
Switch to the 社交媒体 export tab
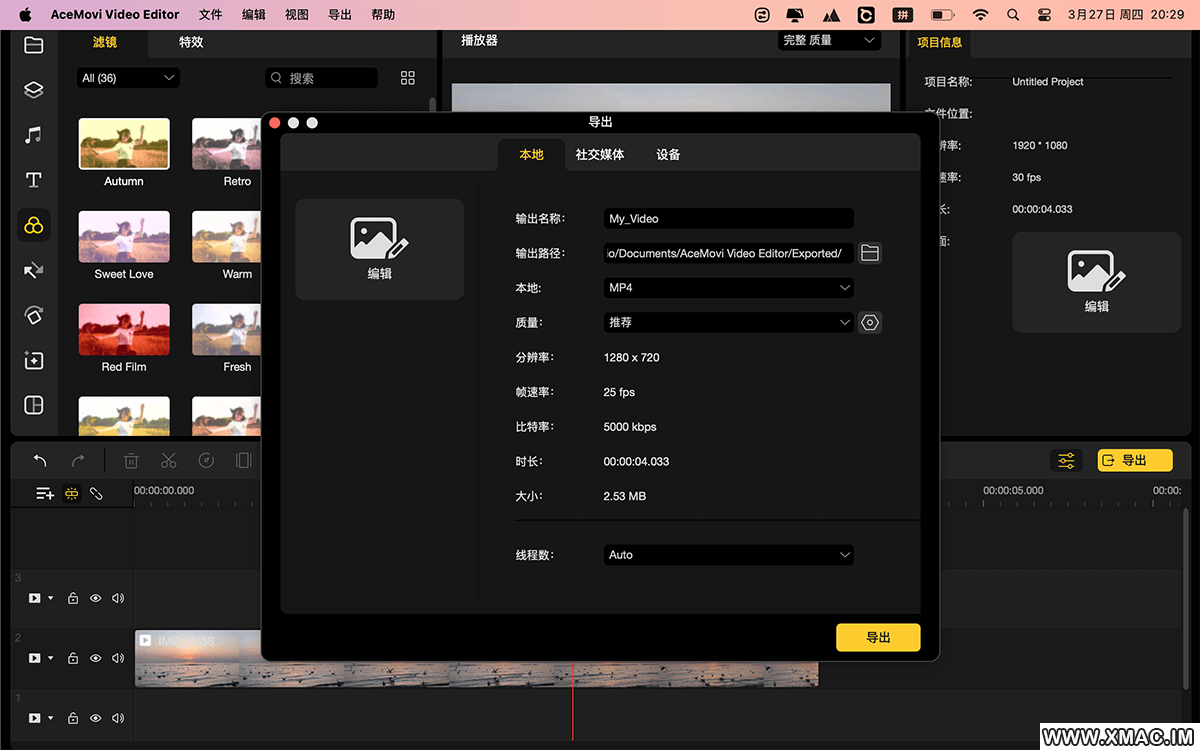[600, 155]
